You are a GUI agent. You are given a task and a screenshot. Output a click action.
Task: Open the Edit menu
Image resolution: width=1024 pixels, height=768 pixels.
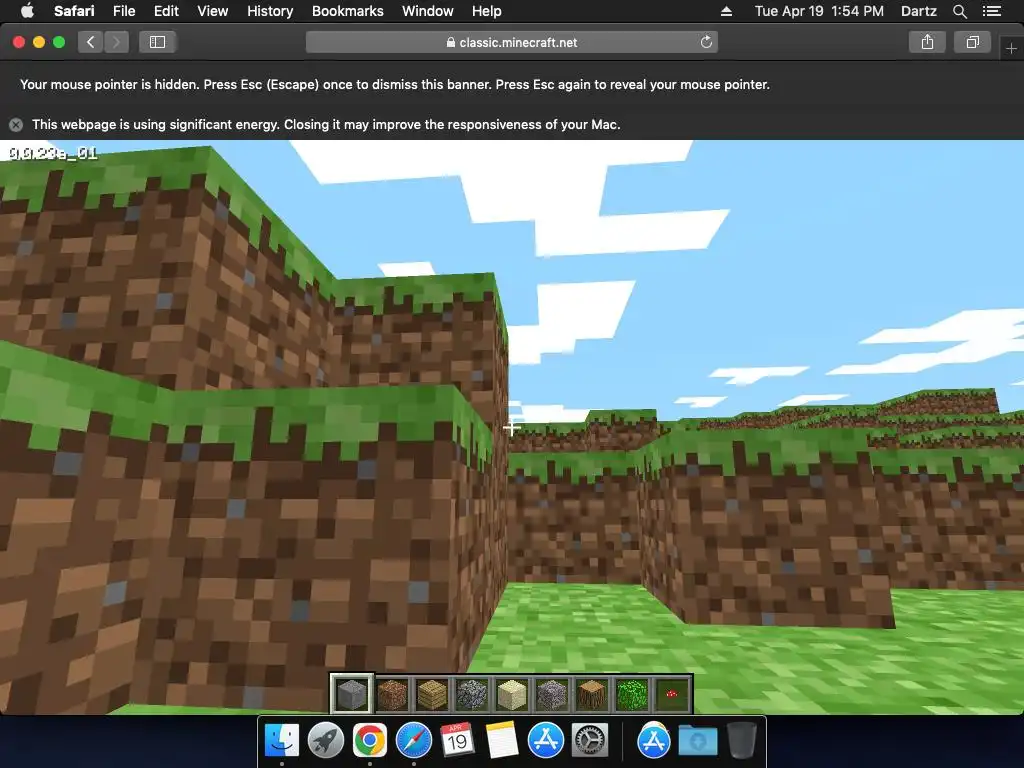tap(166, 11)
